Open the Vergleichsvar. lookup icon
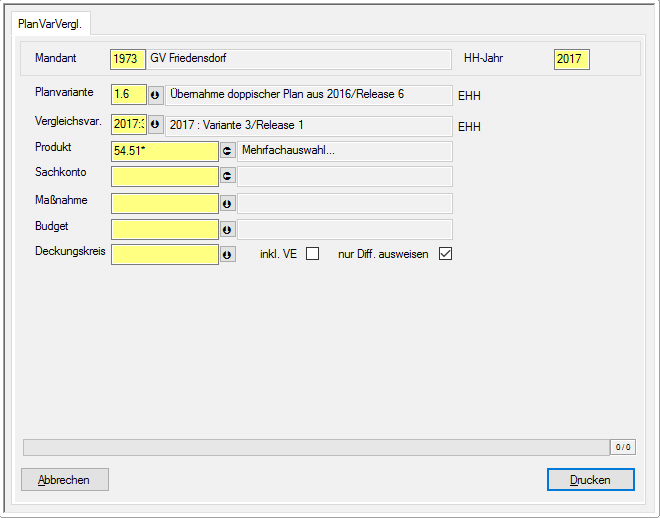 155,125
